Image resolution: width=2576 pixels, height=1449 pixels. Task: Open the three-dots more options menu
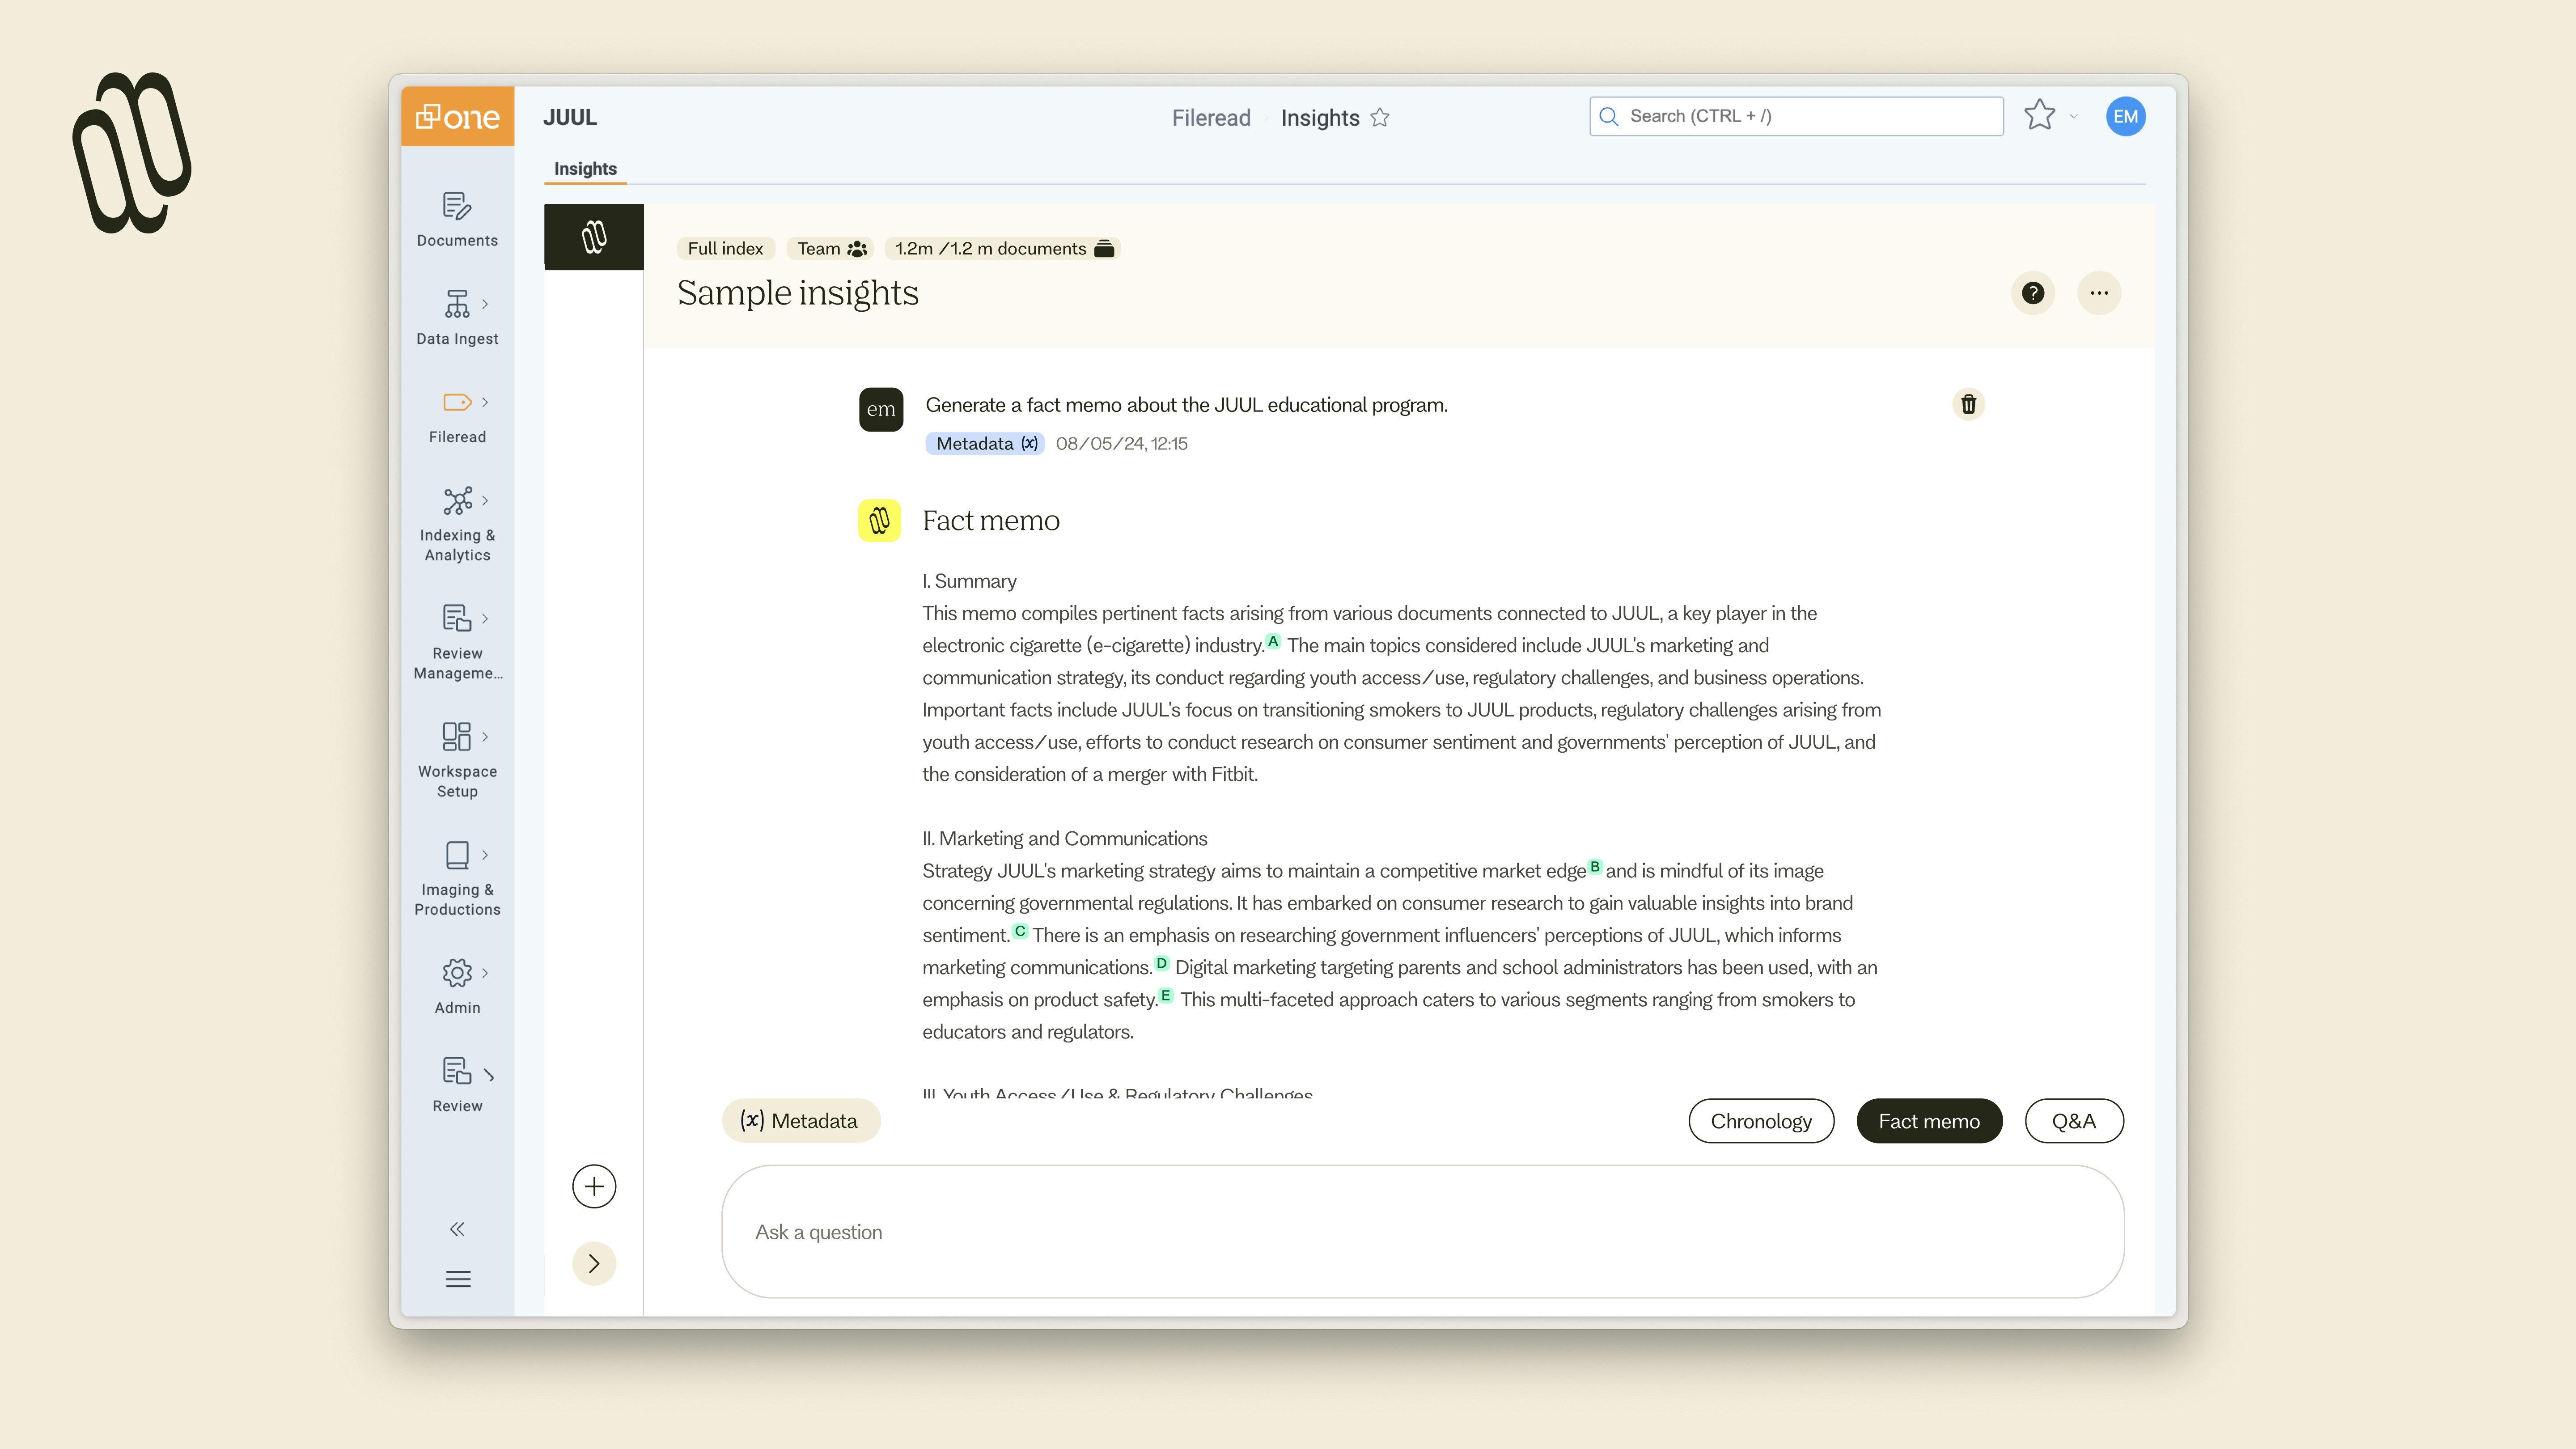pos(2098,293)
